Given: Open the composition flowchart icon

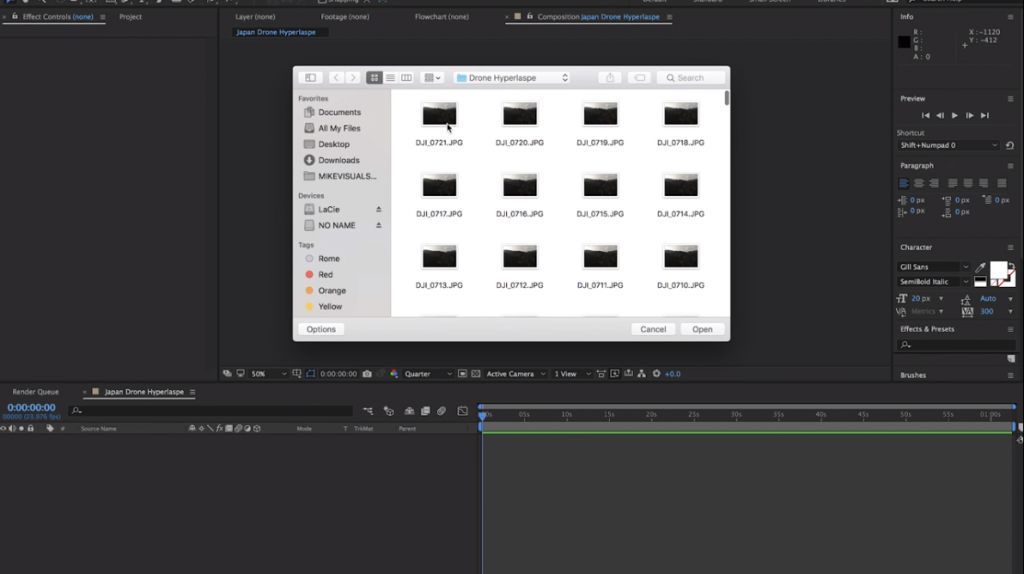Looking at the screenshot, I should [x=641, y=374].
